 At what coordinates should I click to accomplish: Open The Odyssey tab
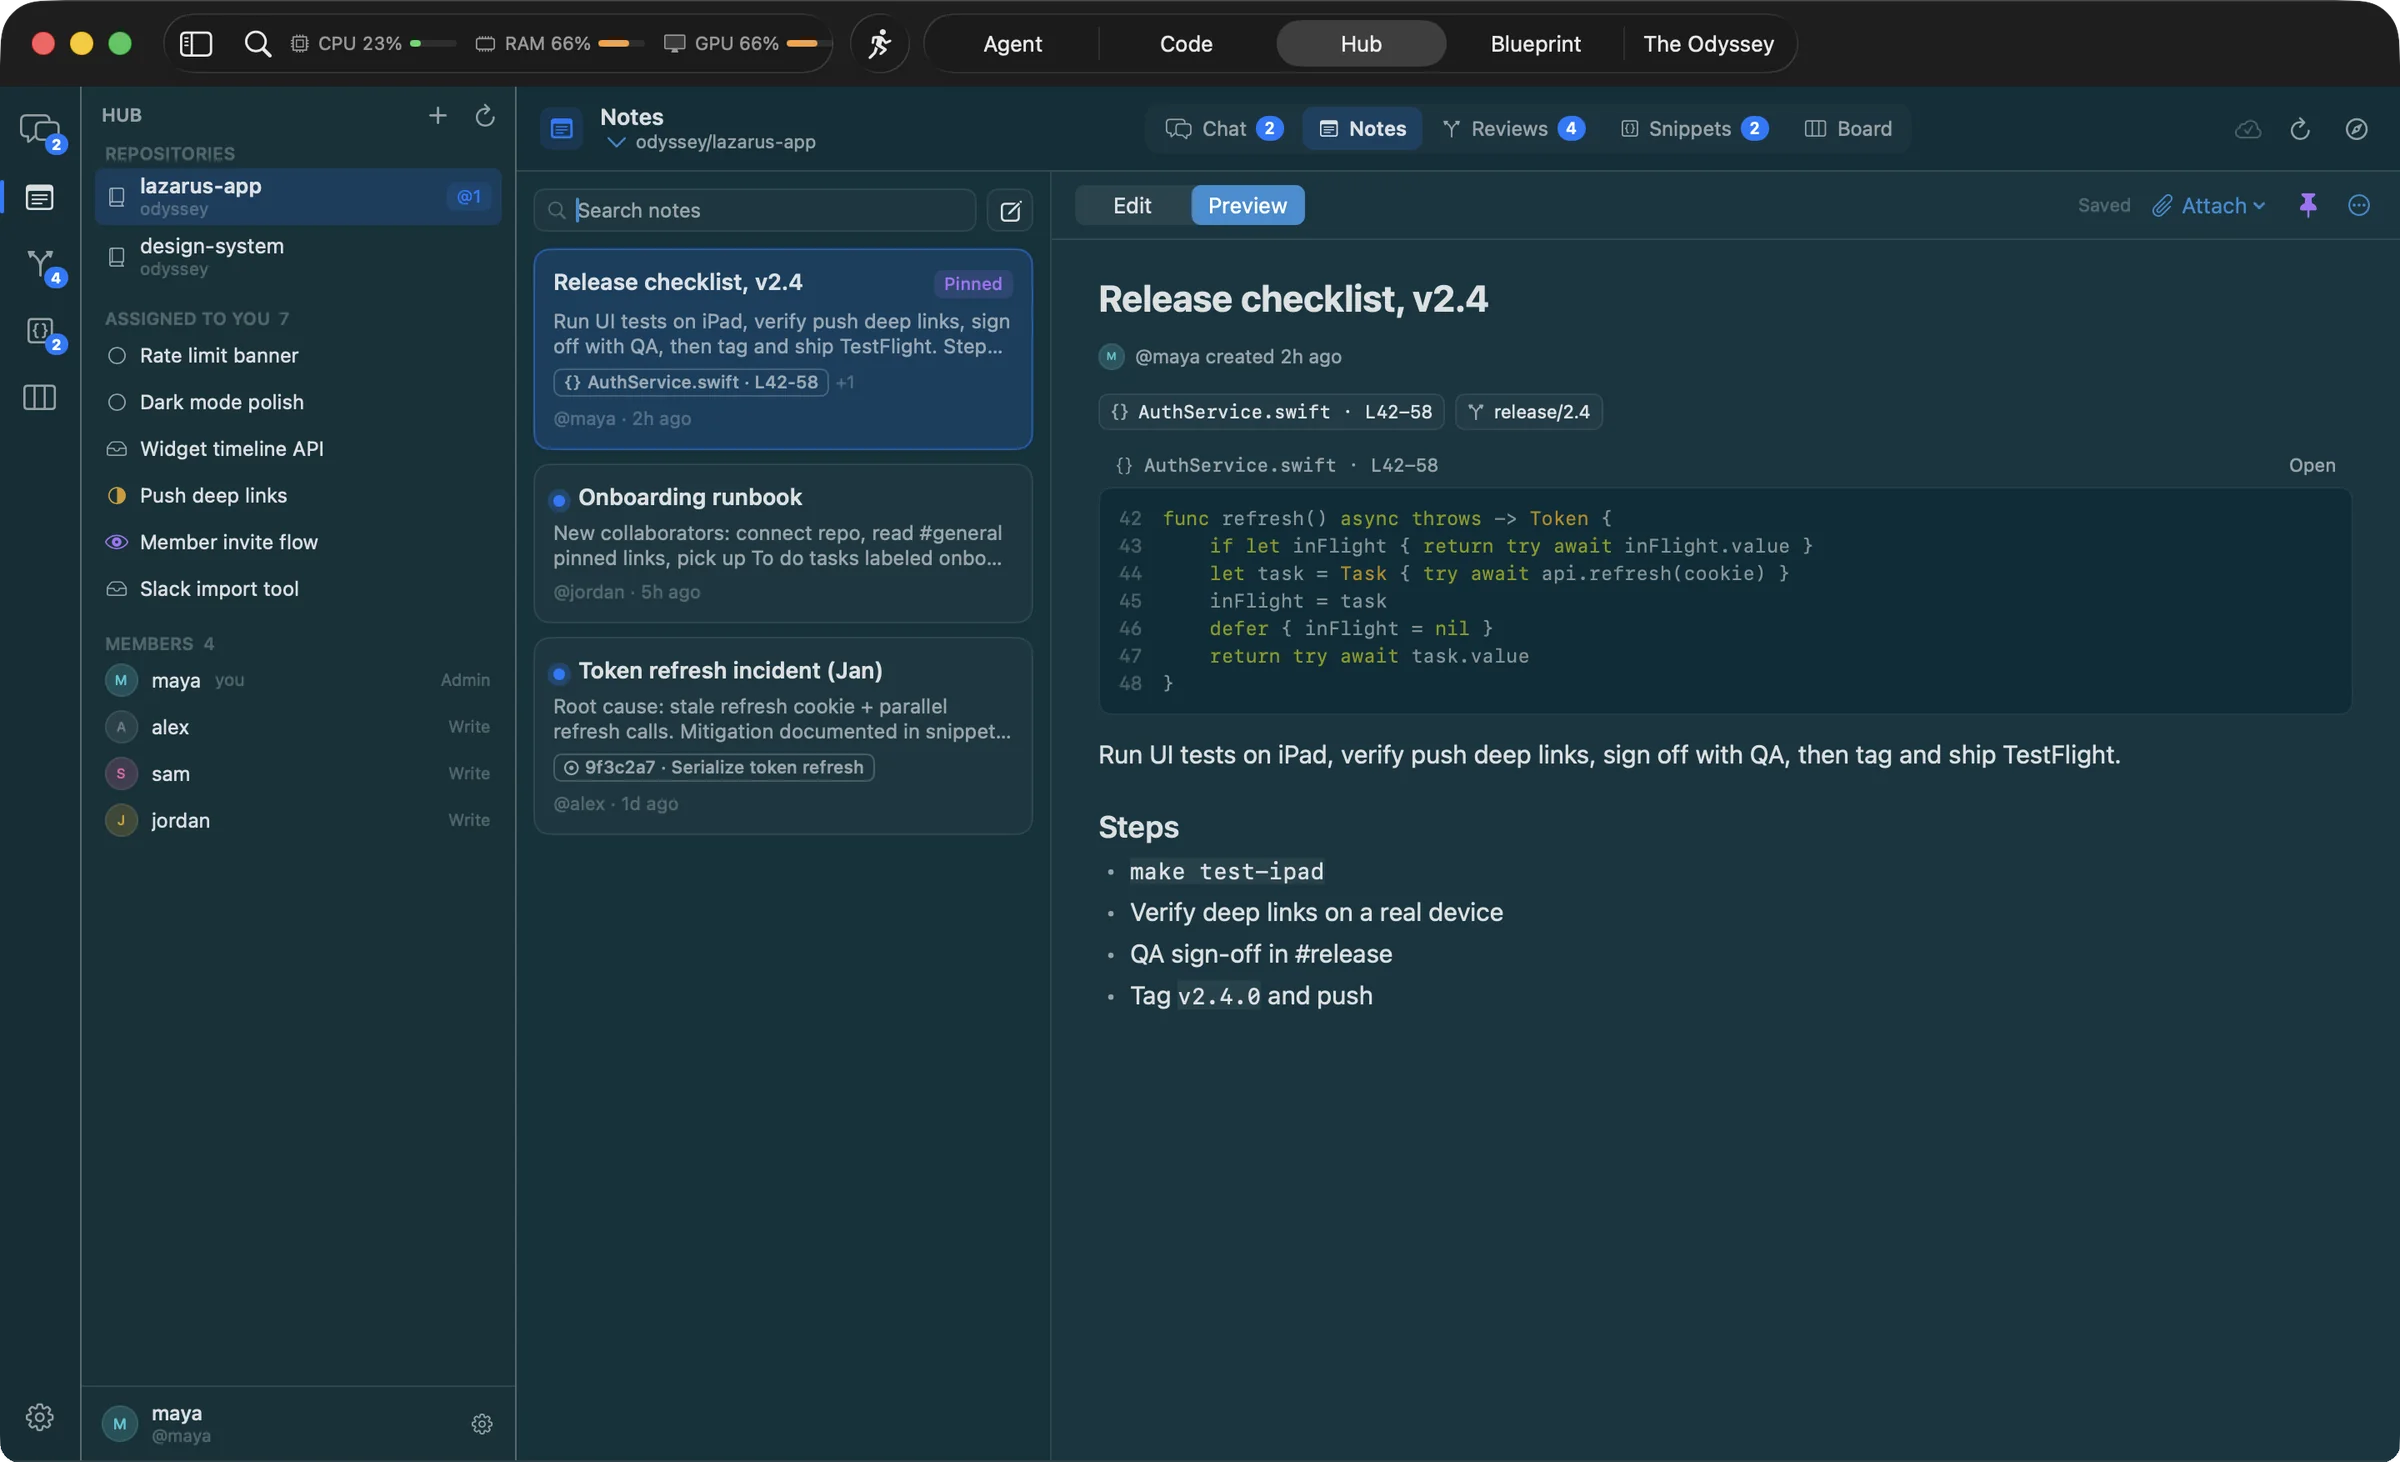[1708, 44]
